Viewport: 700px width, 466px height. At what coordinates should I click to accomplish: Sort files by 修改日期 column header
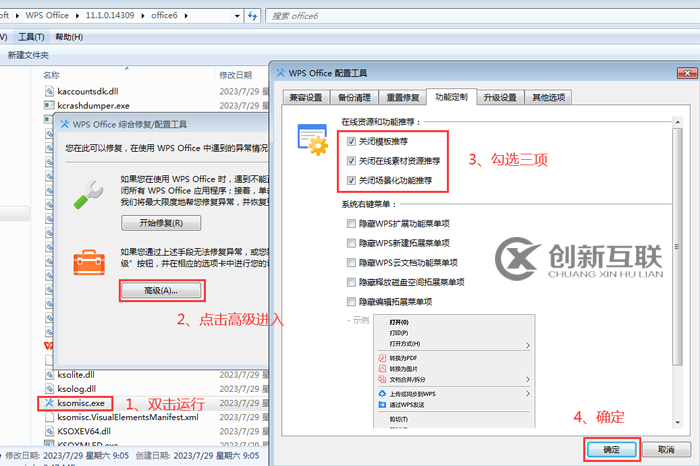coord(236,75)
